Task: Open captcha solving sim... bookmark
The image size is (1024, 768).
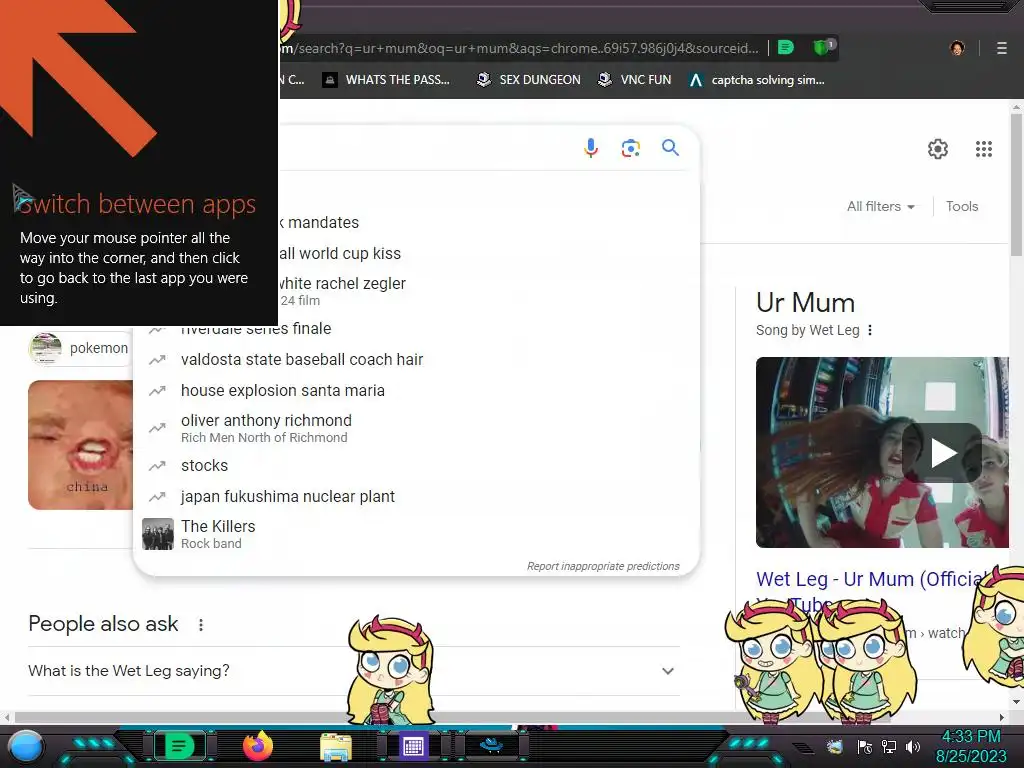Action: tap(758, 80)
